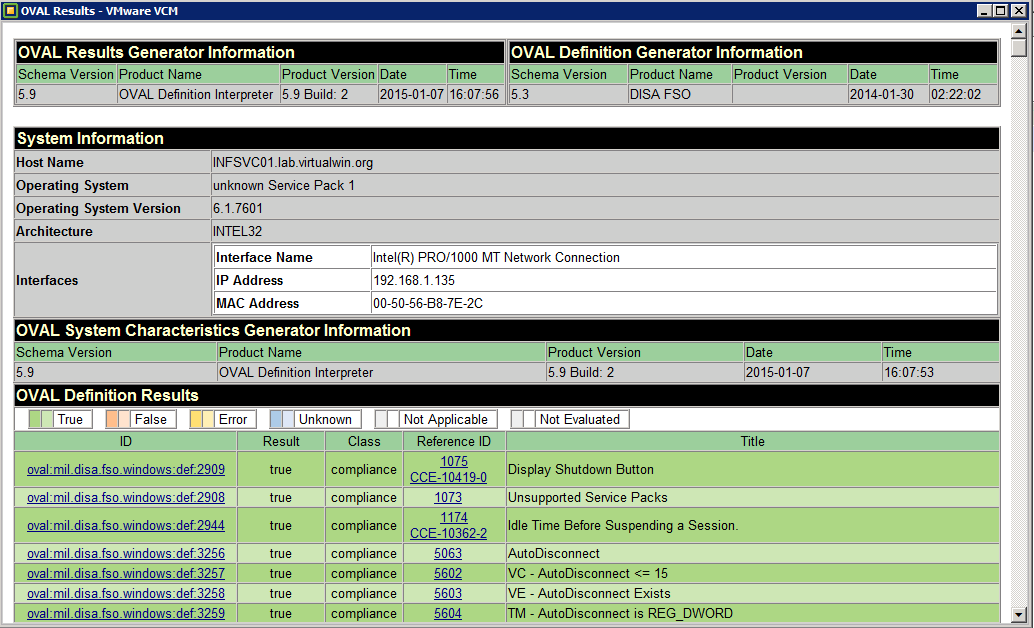
Task: Click the green True legend swatch
Action: pos(41,419)
